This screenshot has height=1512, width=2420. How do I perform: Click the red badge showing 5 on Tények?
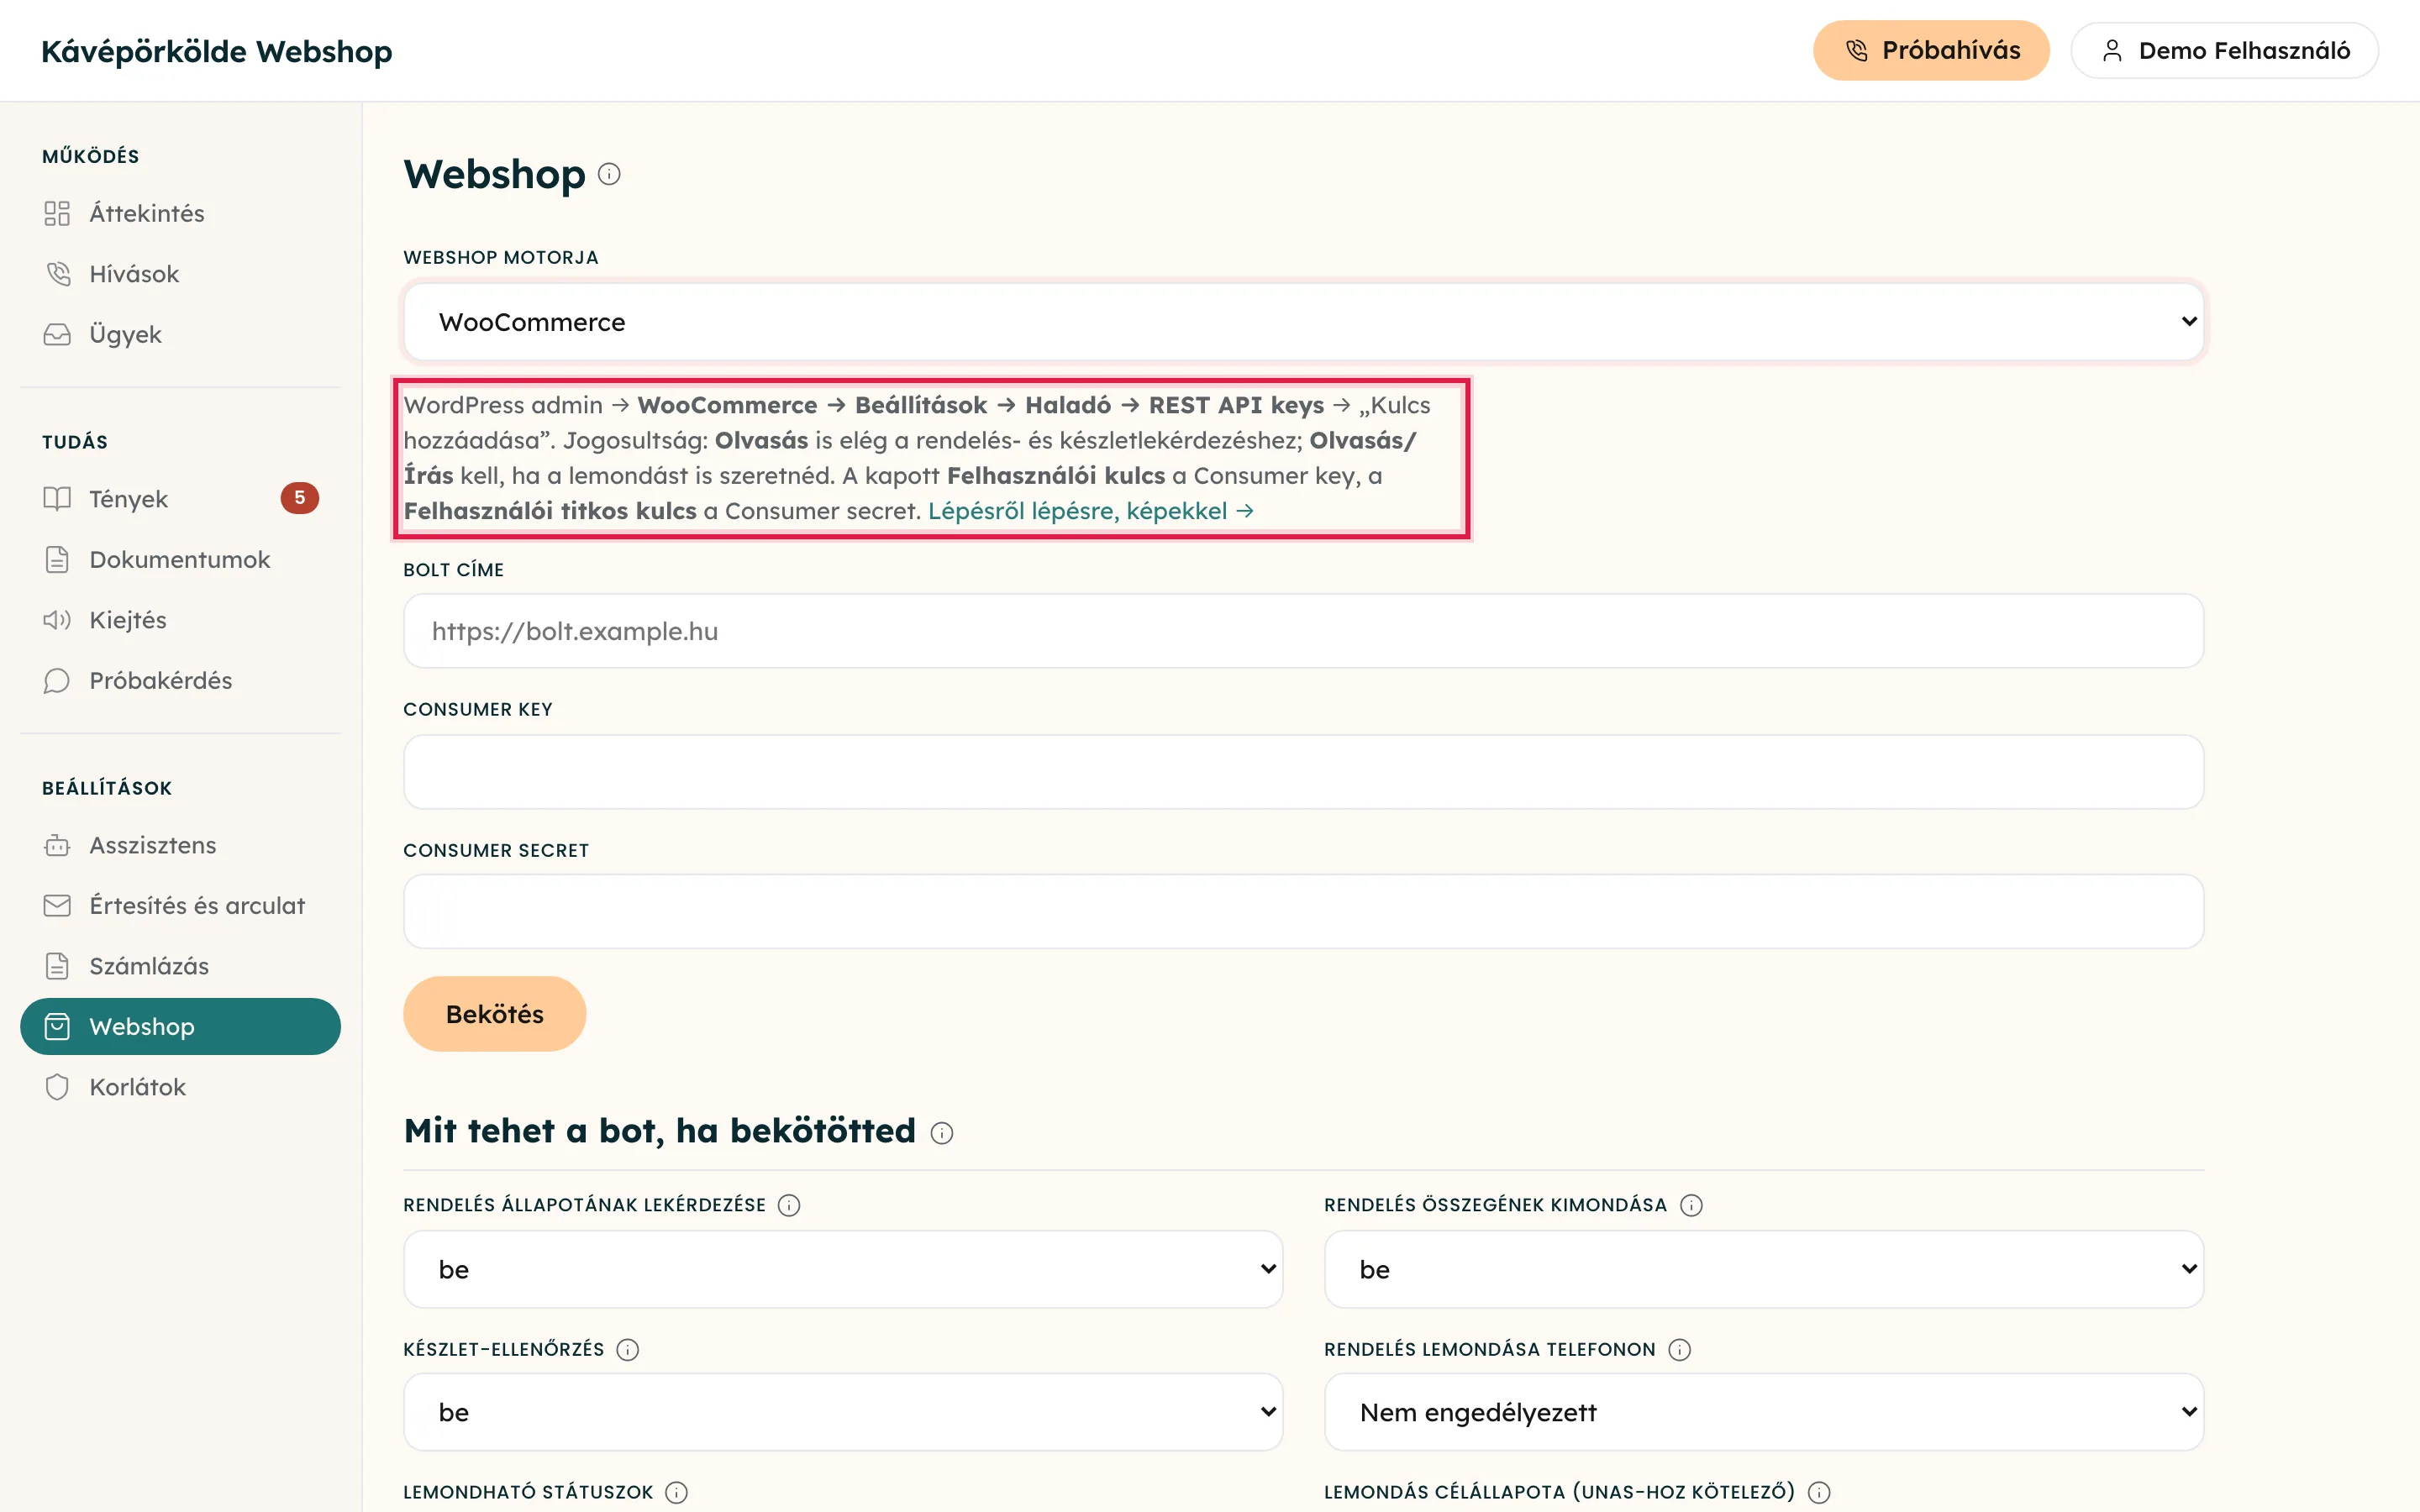[299, 498]
